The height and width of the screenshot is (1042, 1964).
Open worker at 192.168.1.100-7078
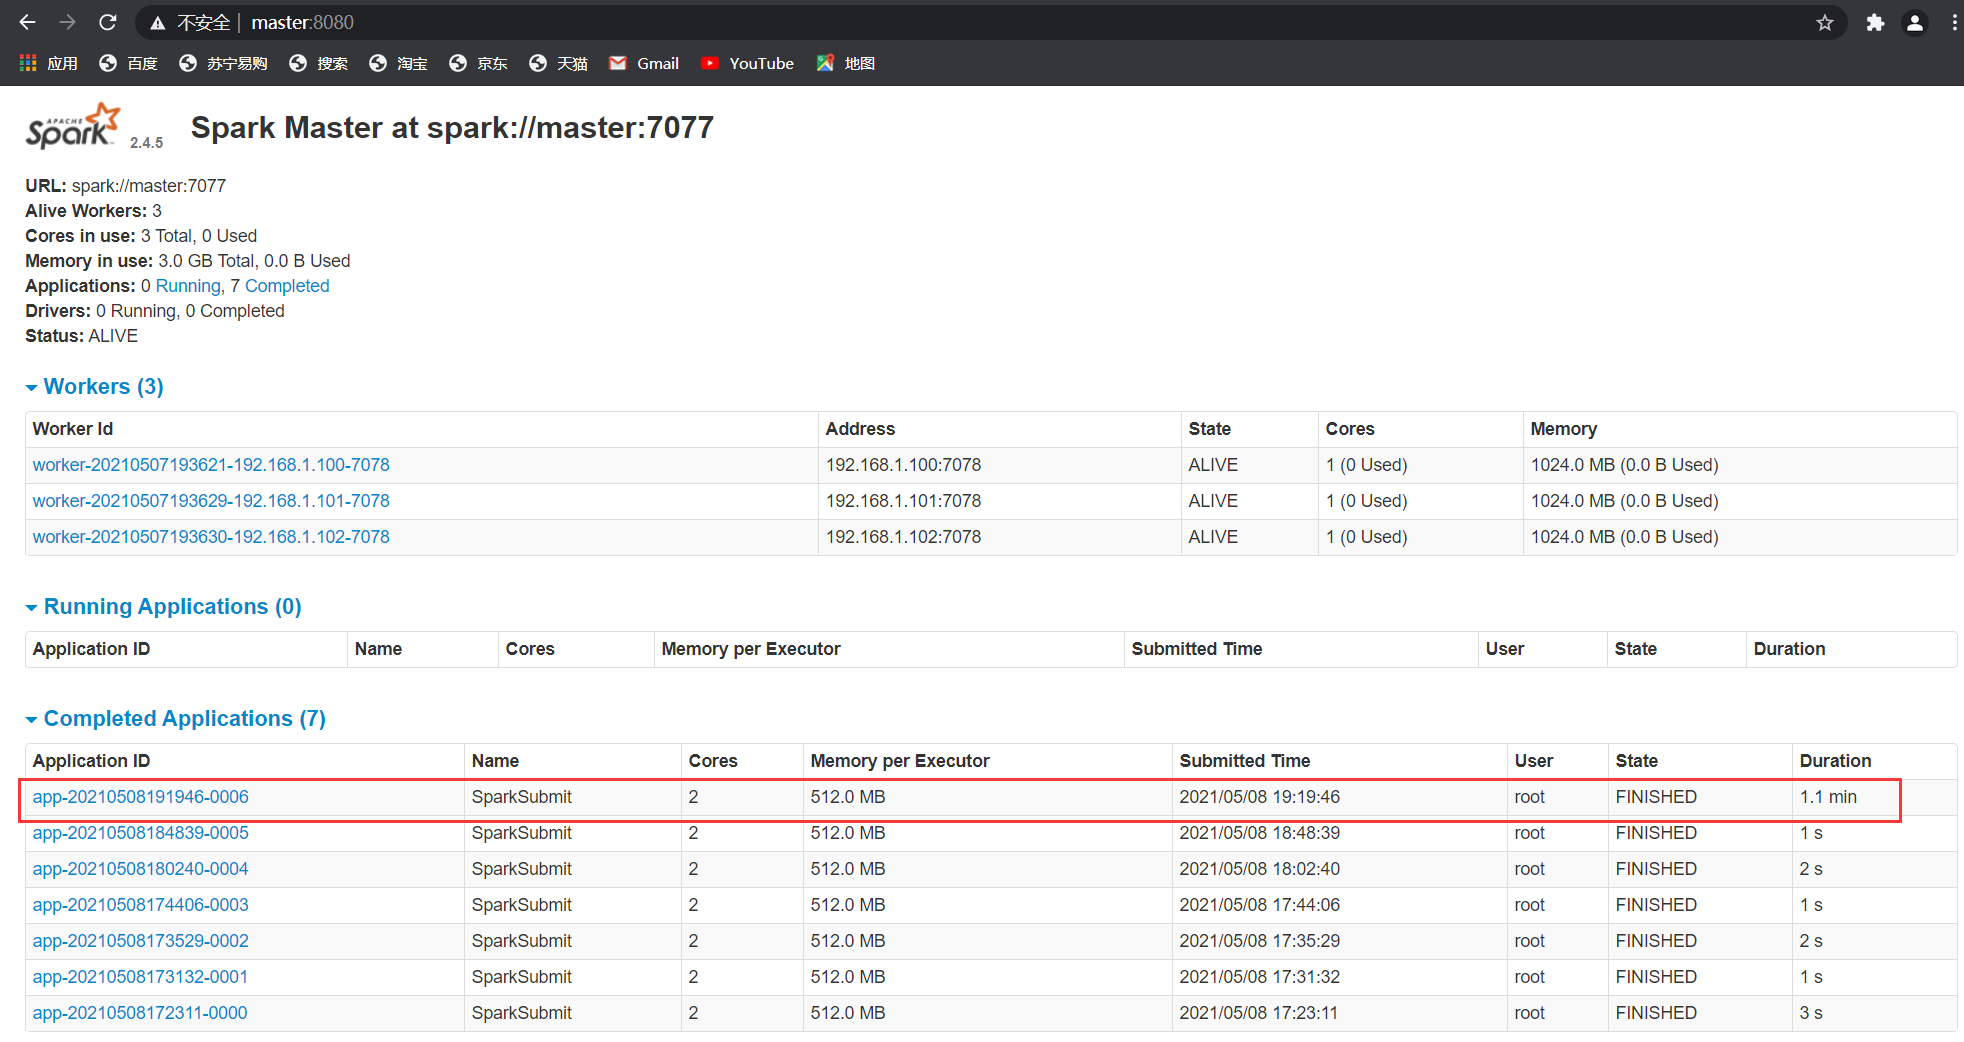[211, 465]
